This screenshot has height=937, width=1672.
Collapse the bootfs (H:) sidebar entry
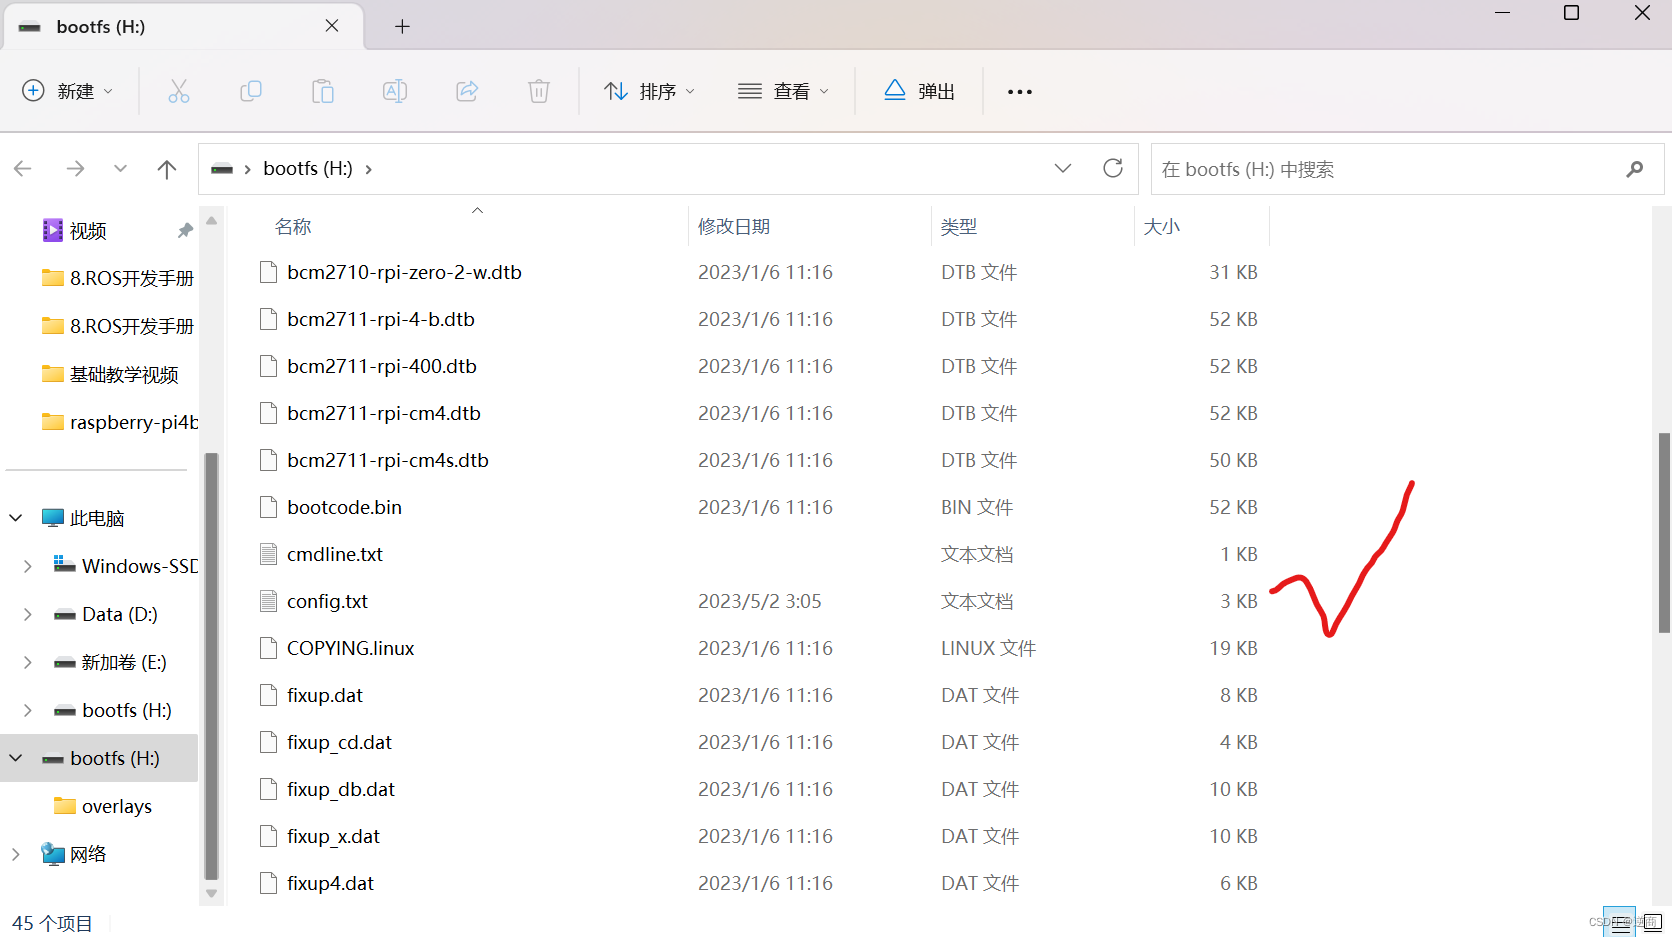tap(15, 757)
